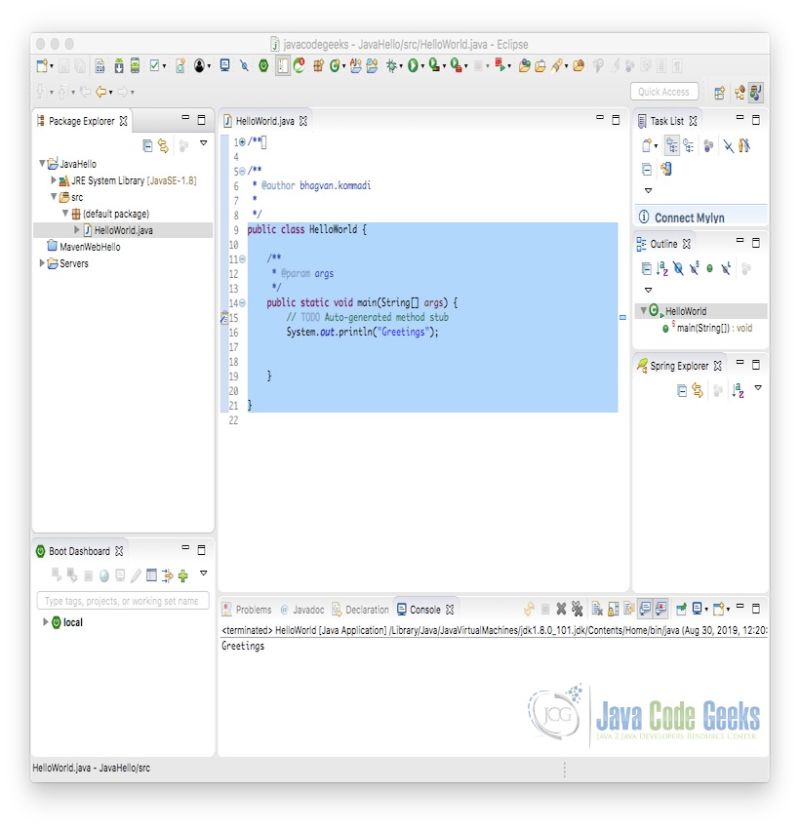Toggle Hide Static Members in the Outline view
This screenshot has width=800, height=831.
click(694, 268)
